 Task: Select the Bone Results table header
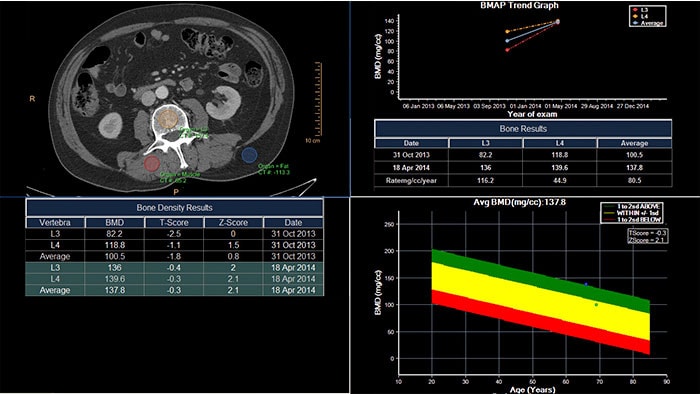pos(523,129)
